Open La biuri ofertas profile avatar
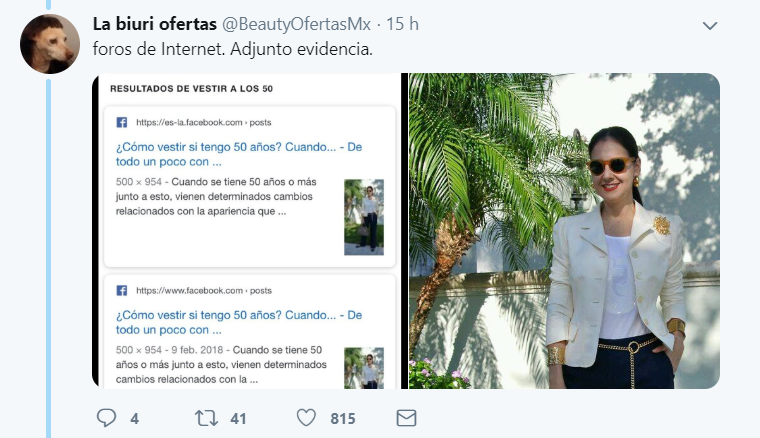This screenshot has height=438, width=760. coord(50,44)
